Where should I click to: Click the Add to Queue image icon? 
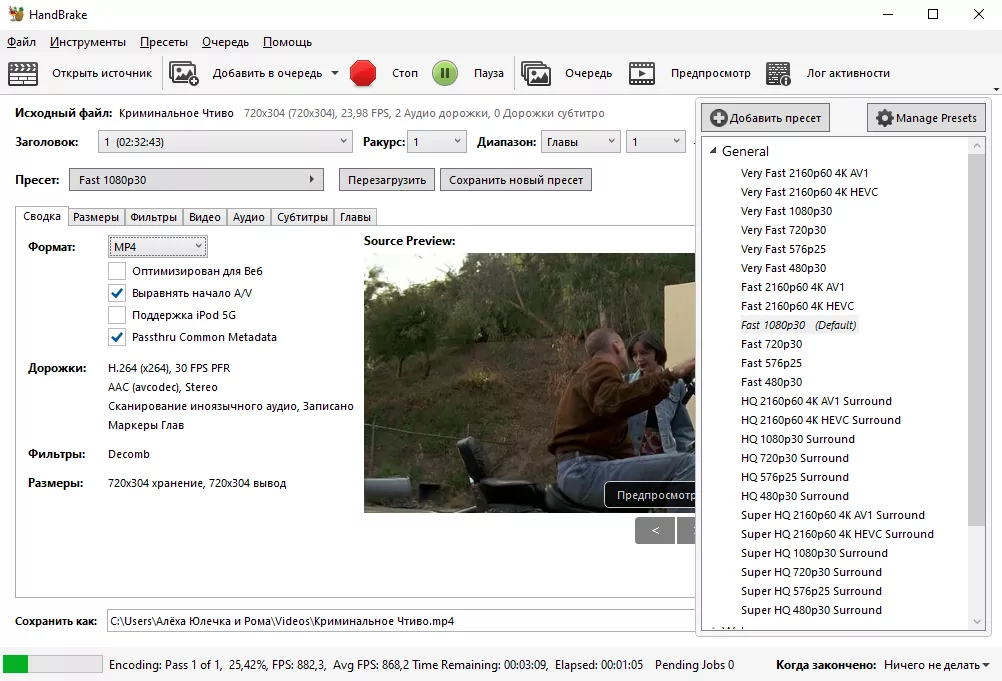pos(184,73)
